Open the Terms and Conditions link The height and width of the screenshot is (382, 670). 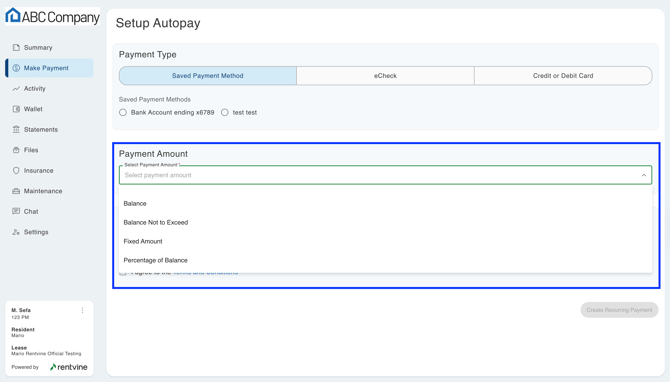pos(206,272)
